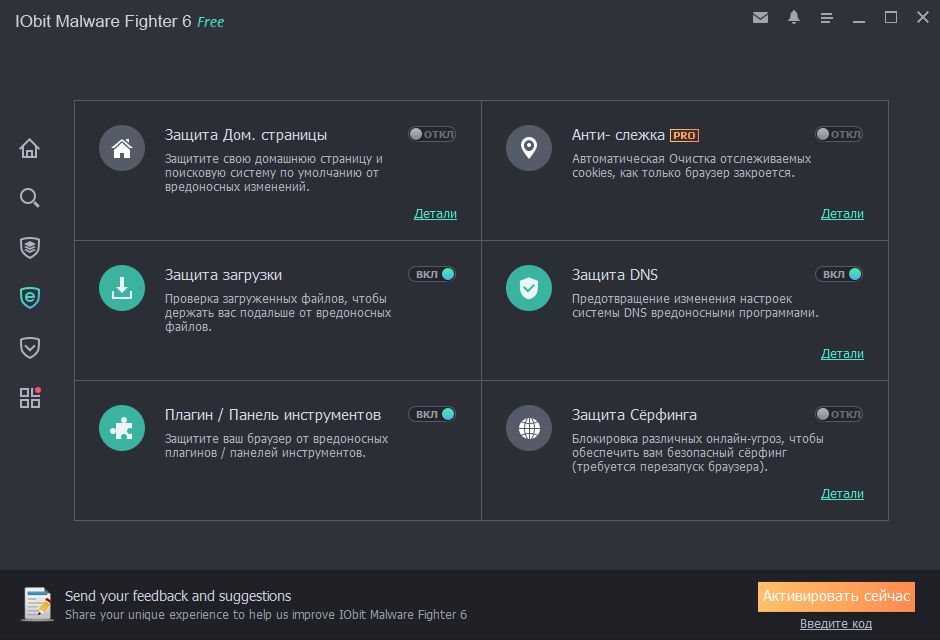Screen dimensions: 940x640
Task: Open notifications via the bell icon
Action: pyautogui.click(x=793, y=17)
